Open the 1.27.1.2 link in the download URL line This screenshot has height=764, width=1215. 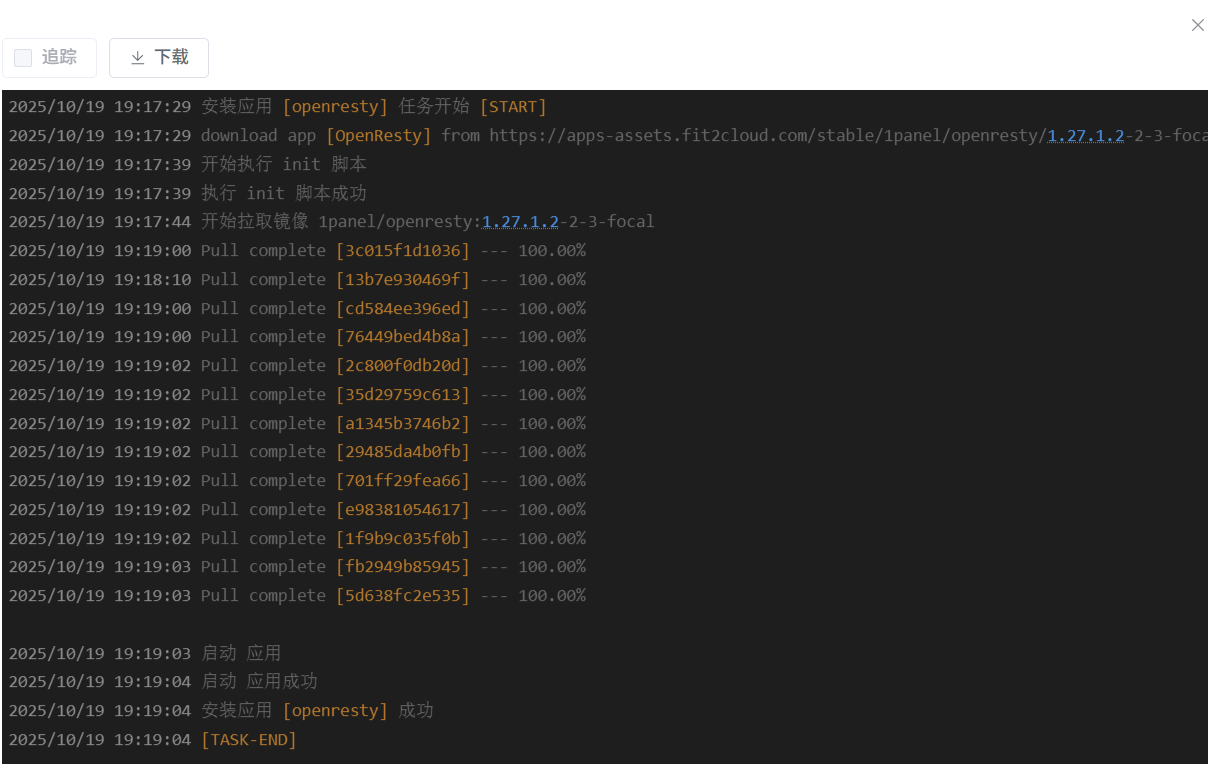tap(1085, 136)
